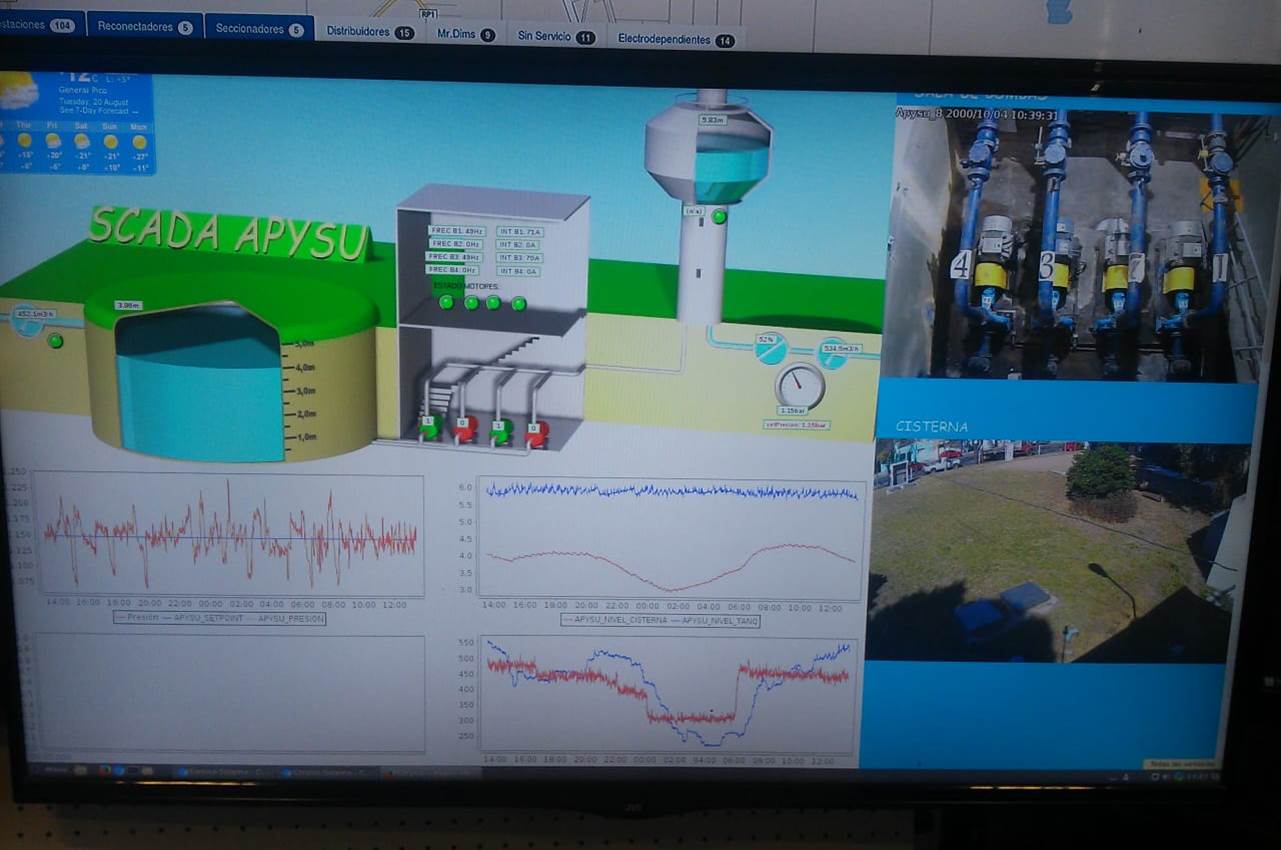This screenshot has height=850, width=1281.
Task: Click the current weather cloud-sun icon
Action: pos(18,91)
